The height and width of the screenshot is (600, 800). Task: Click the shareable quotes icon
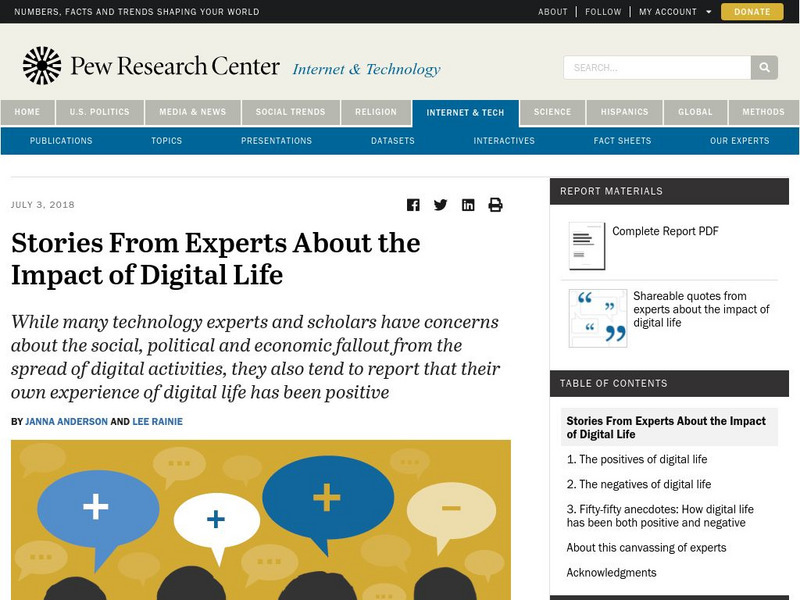coord(597,318)
